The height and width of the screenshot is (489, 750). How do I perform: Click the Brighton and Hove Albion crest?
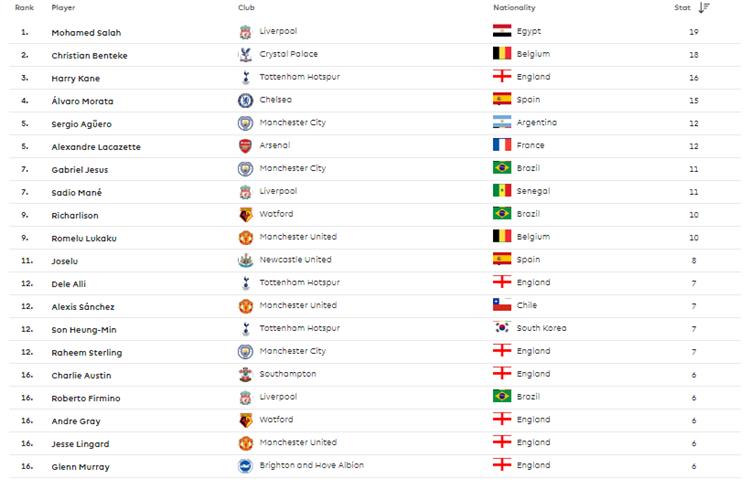point(245,466)
